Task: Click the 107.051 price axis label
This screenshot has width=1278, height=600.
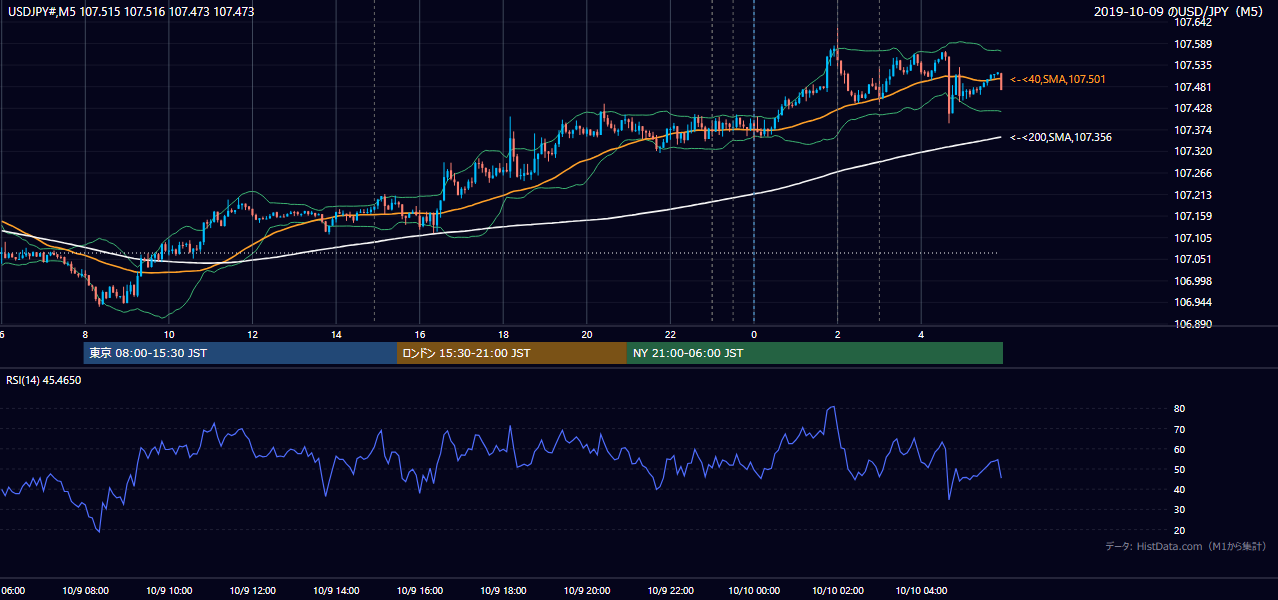Action: 1193,259
